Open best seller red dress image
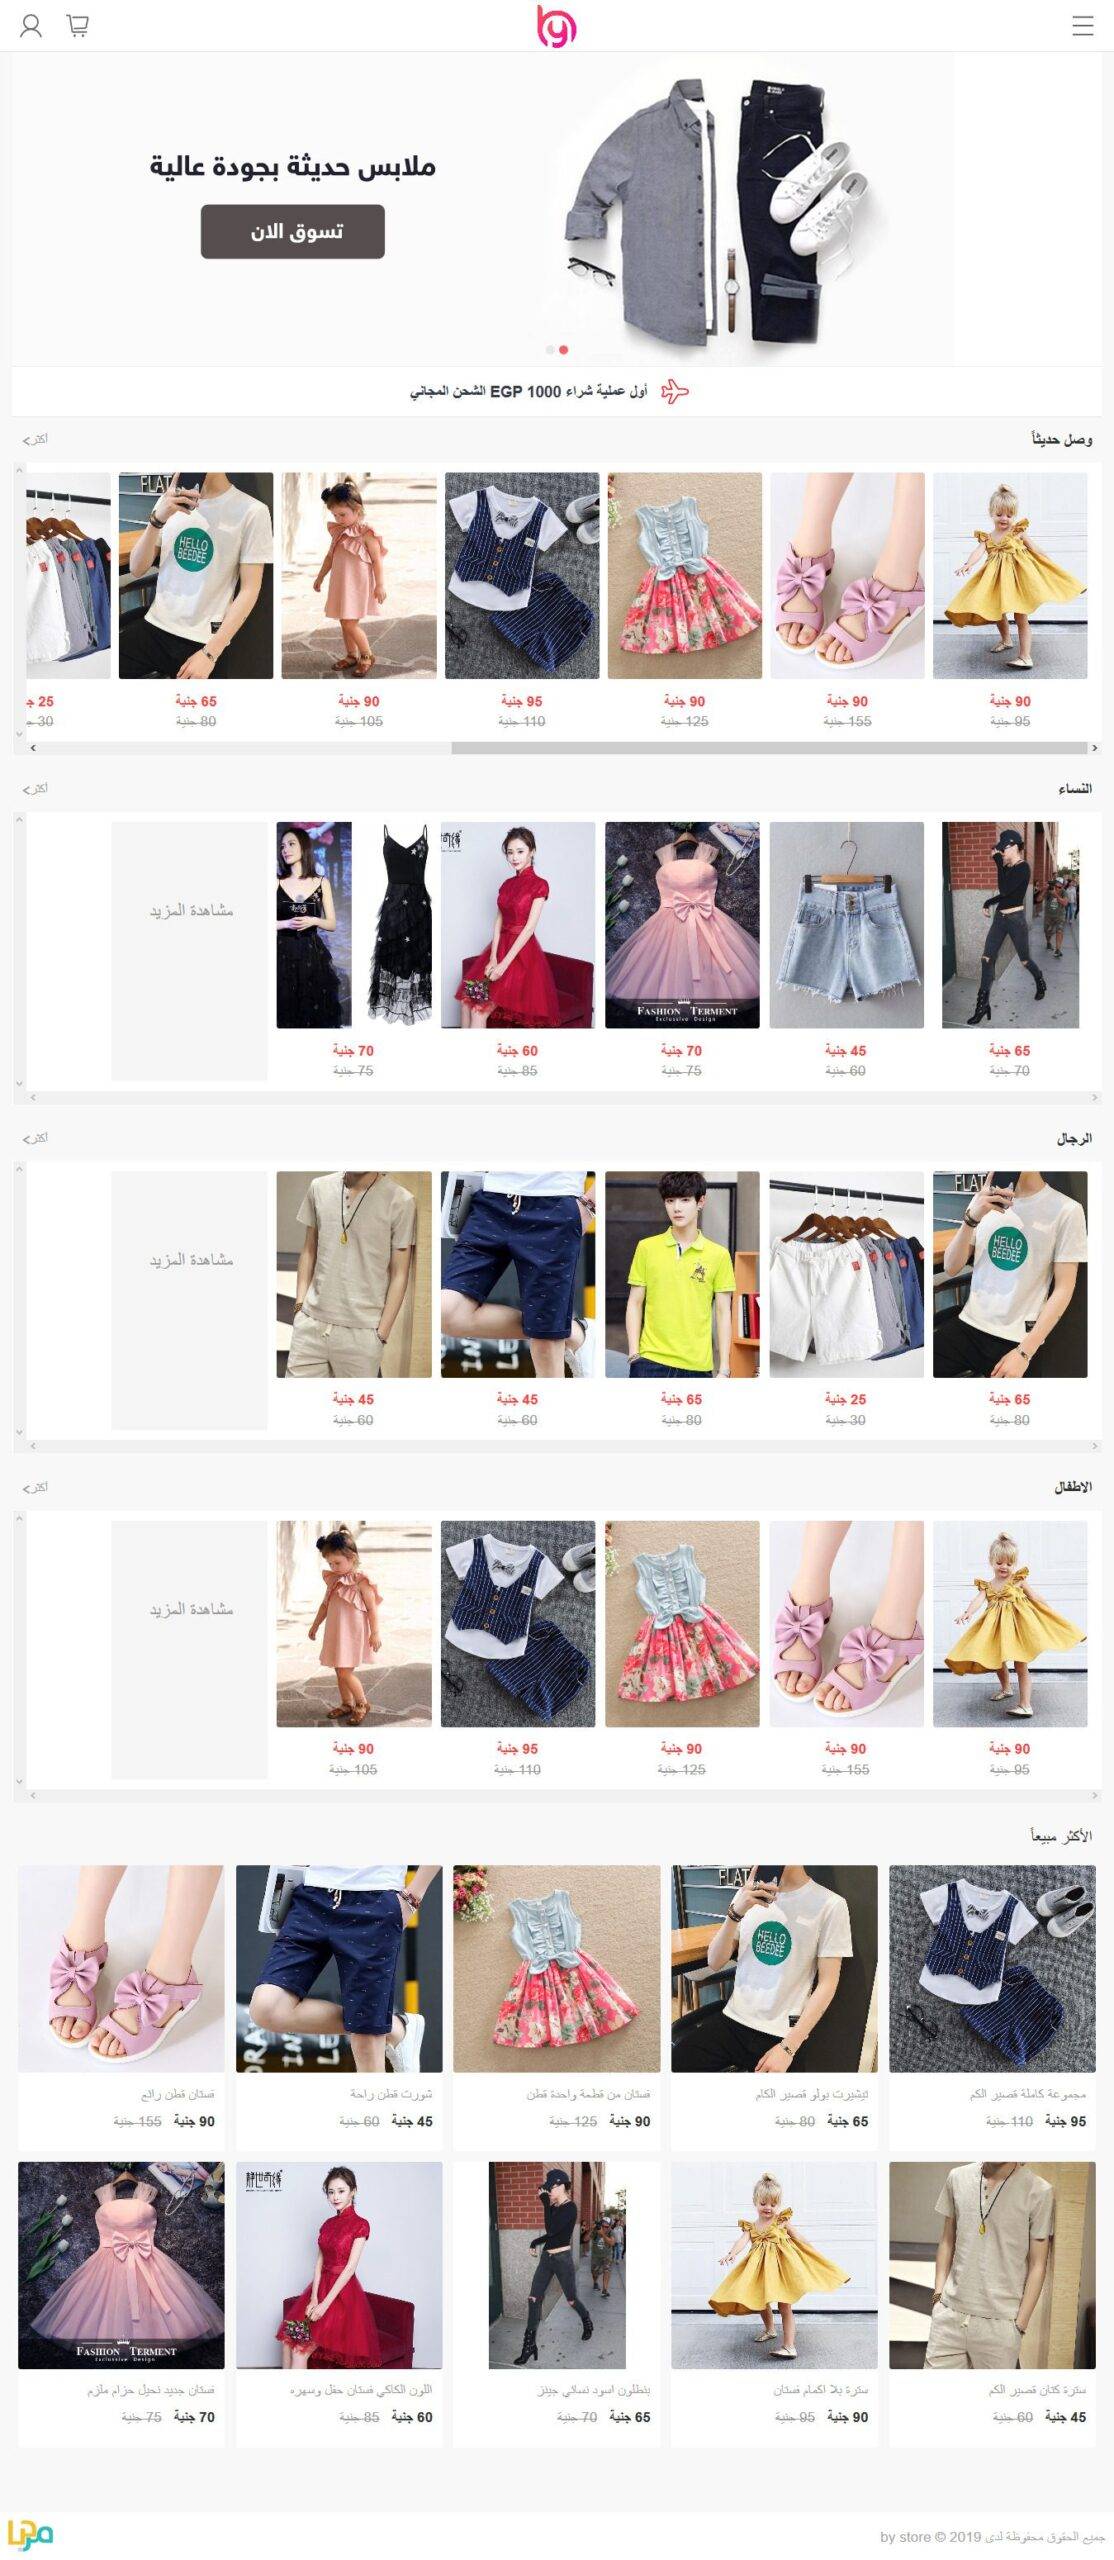1114x2560 pixels. pos(339,2265)
